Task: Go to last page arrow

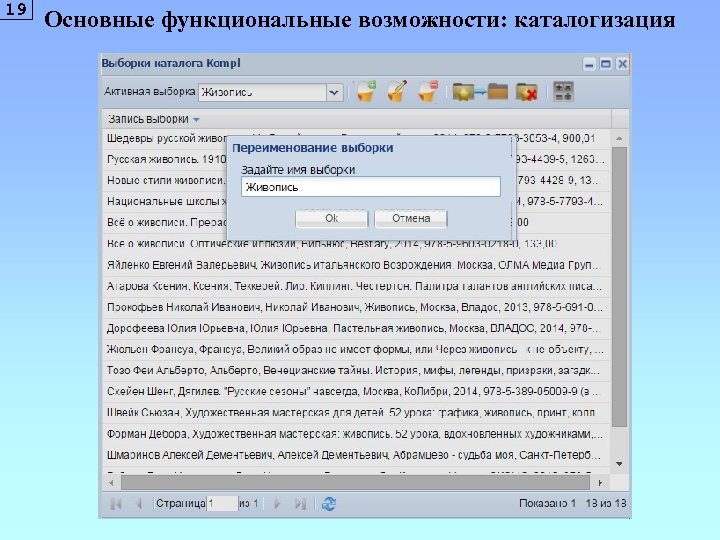Action: point(300,504)
